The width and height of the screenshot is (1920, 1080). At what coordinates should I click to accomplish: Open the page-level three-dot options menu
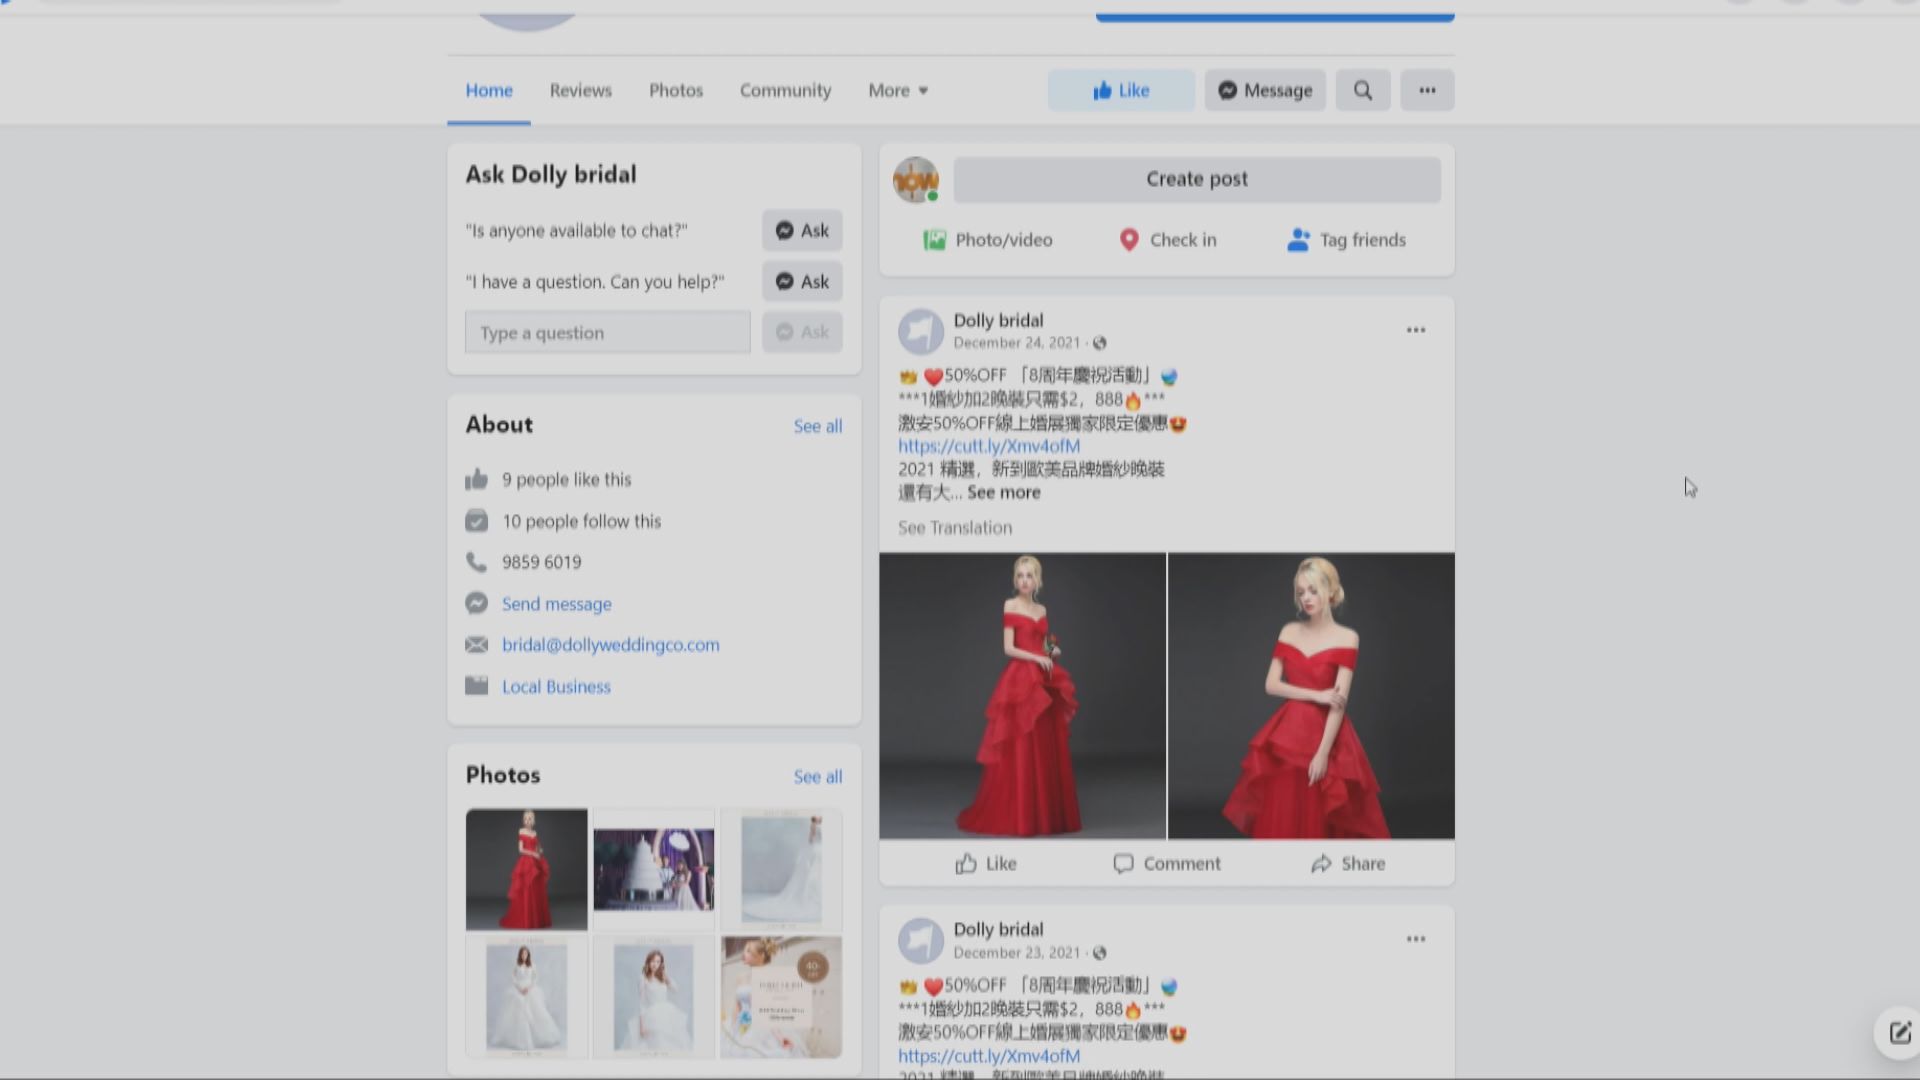1427,90
